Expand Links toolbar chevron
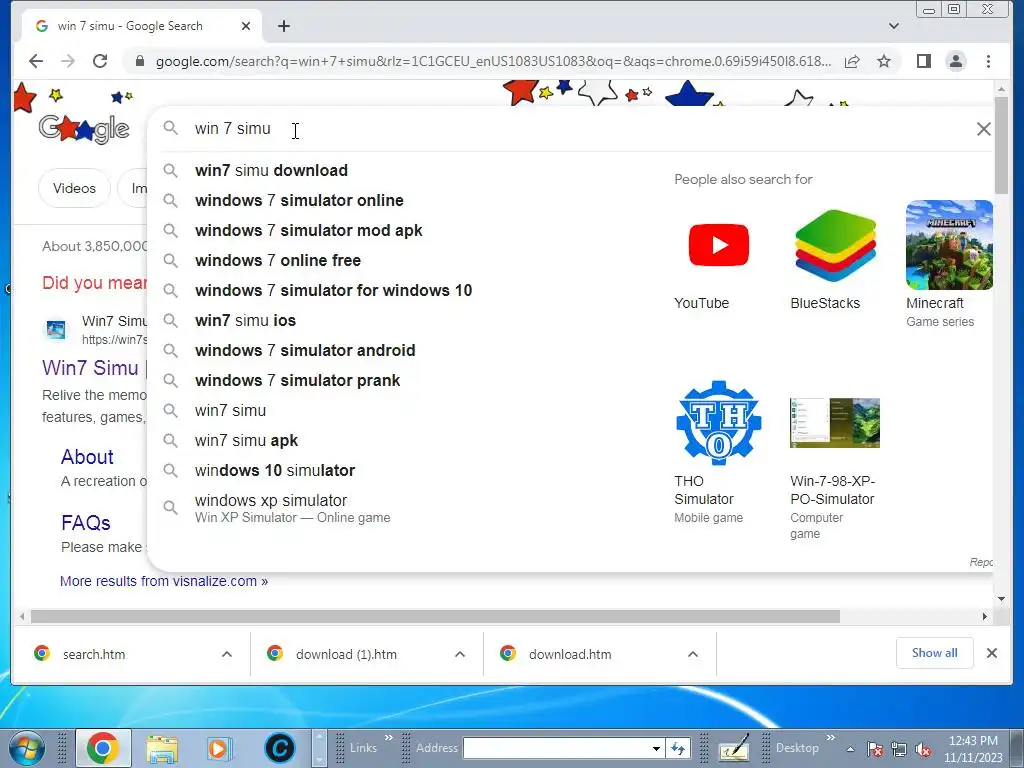Viewport: 1024px width, 768px height. 389,738
